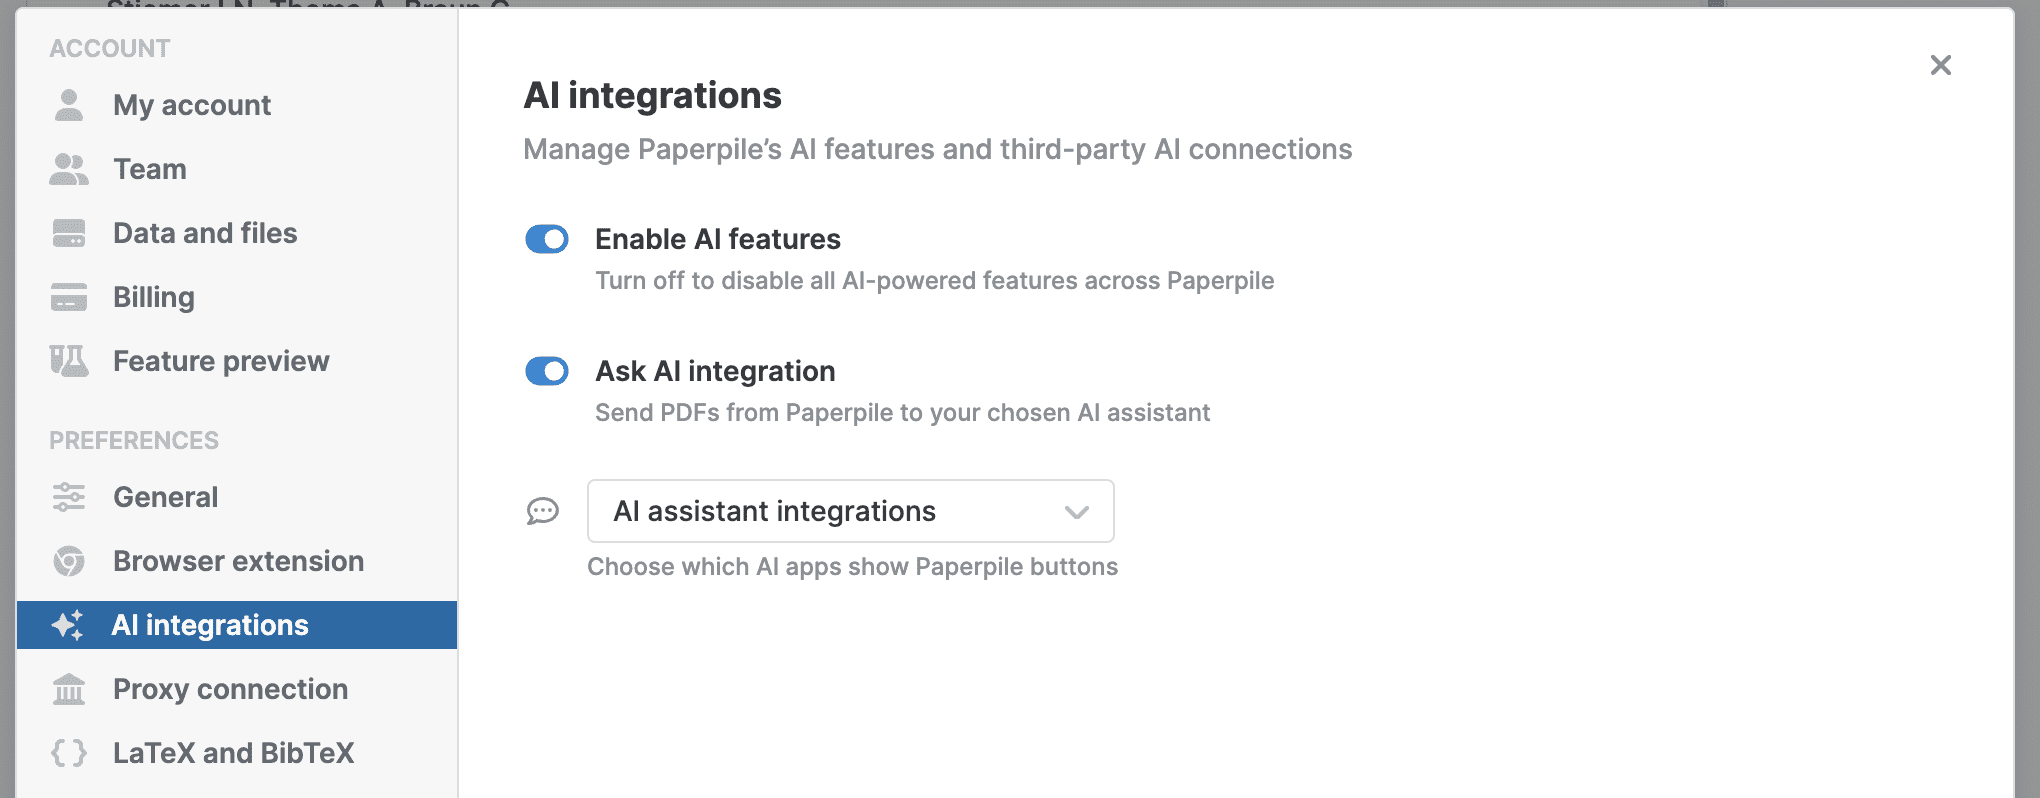Click the chevron on AI assistant integrations
Screen dimensions: 2040x798
pyautogui.click(x=1077, y=512)
